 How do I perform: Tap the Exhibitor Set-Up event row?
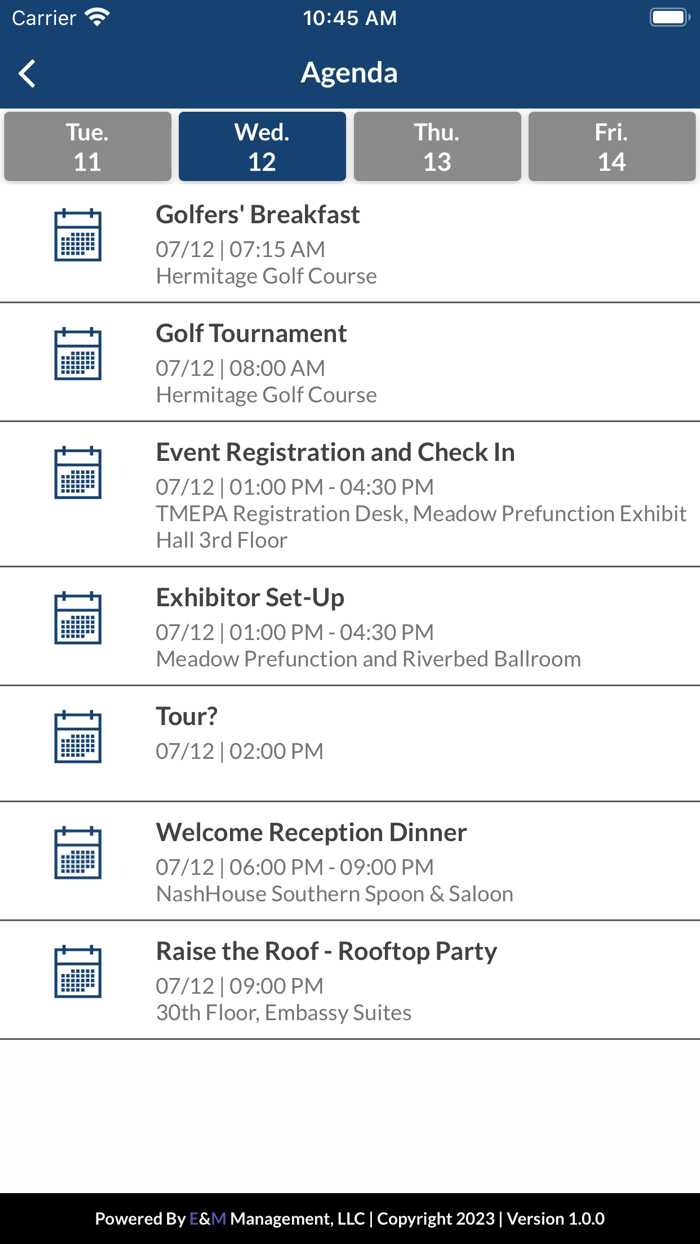350,626
